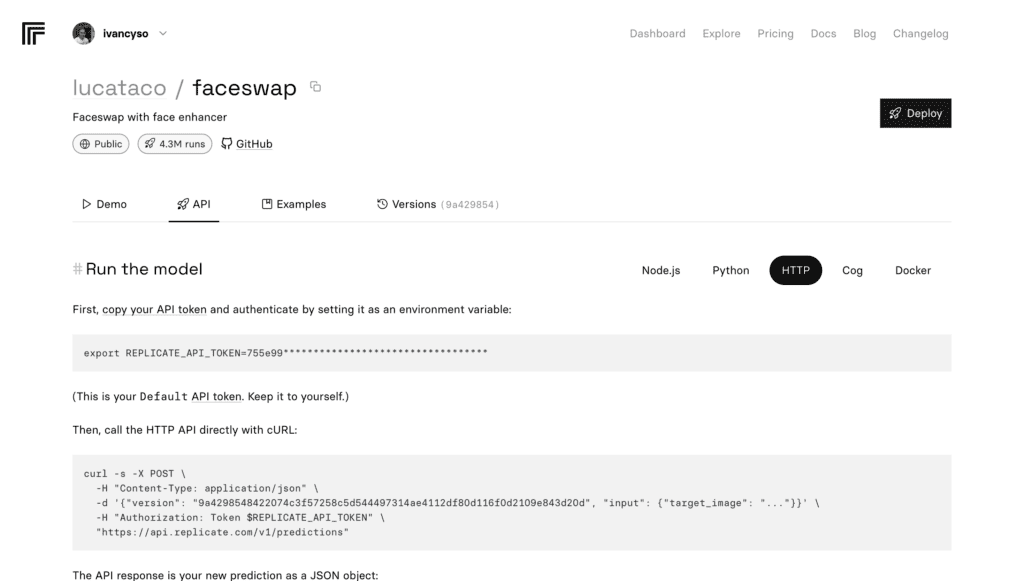Open the GitHub repository link

254,144
